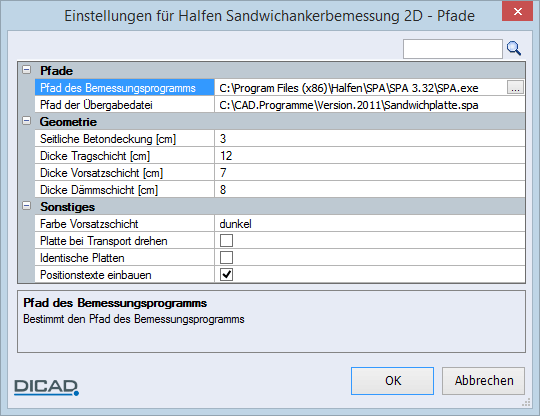Toggle Identische Platten checkbox
540x416 pixels.
pyautogui.click(x=226, y=258)
